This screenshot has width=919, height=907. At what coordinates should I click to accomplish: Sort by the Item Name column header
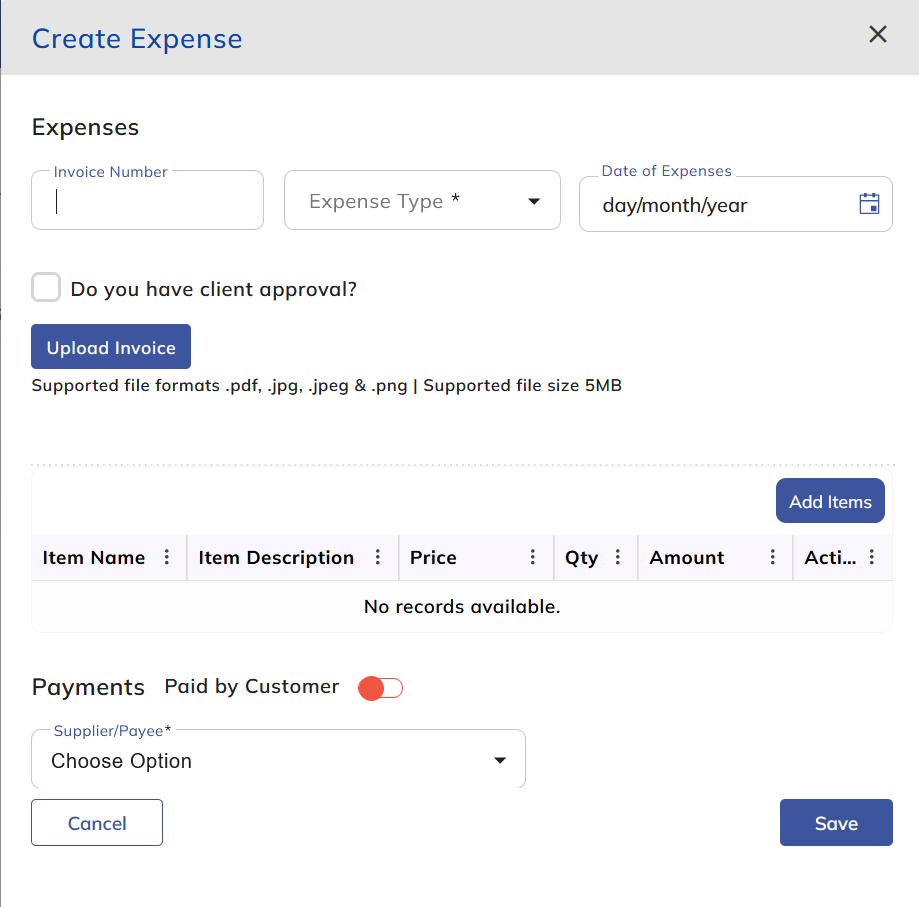tap(94, 558)
